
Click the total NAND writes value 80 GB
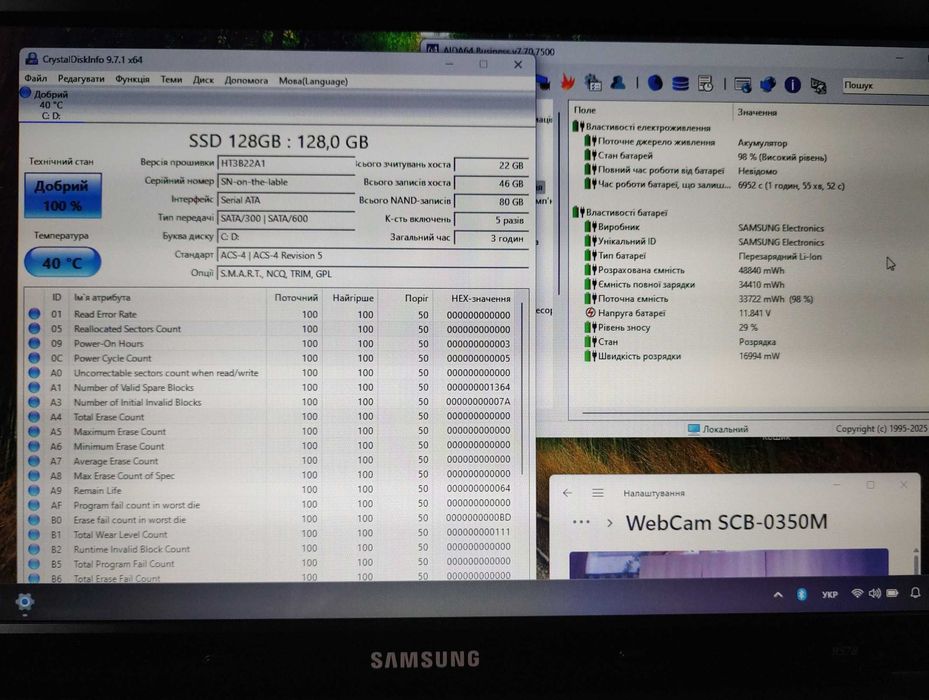click(491, 202)
